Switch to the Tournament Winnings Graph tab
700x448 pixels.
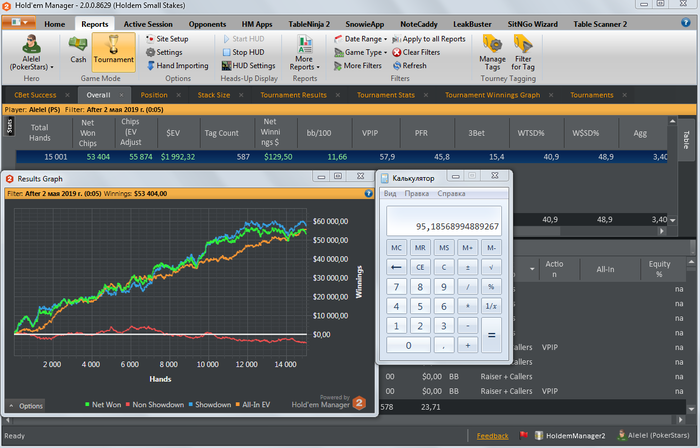pyautogui.click(x=492, y=95)
